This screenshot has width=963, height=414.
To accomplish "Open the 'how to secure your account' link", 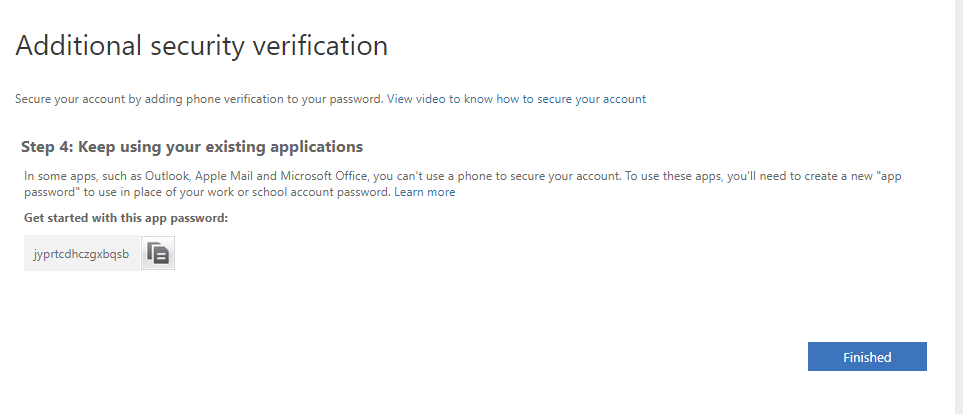I will tap(571, 99).
